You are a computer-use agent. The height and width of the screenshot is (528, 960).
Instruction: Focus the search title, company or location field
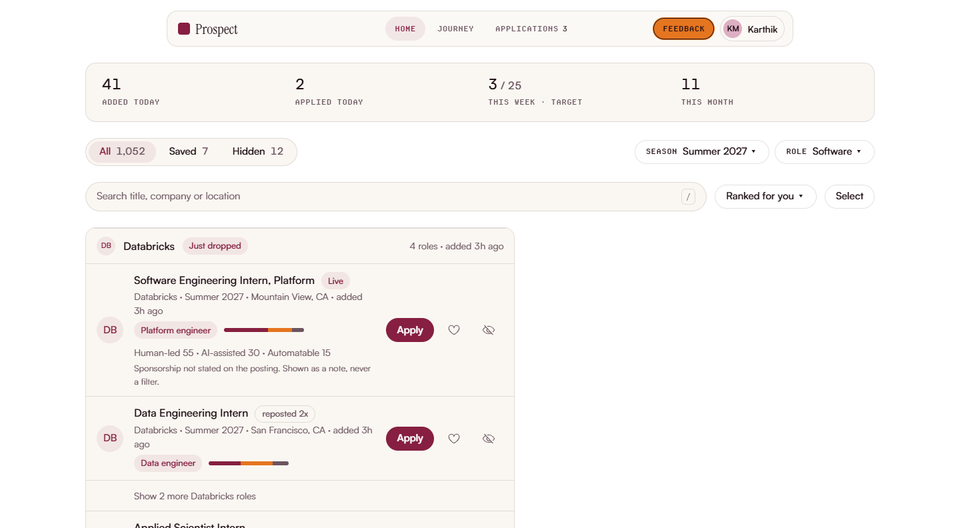click(396, 197)
